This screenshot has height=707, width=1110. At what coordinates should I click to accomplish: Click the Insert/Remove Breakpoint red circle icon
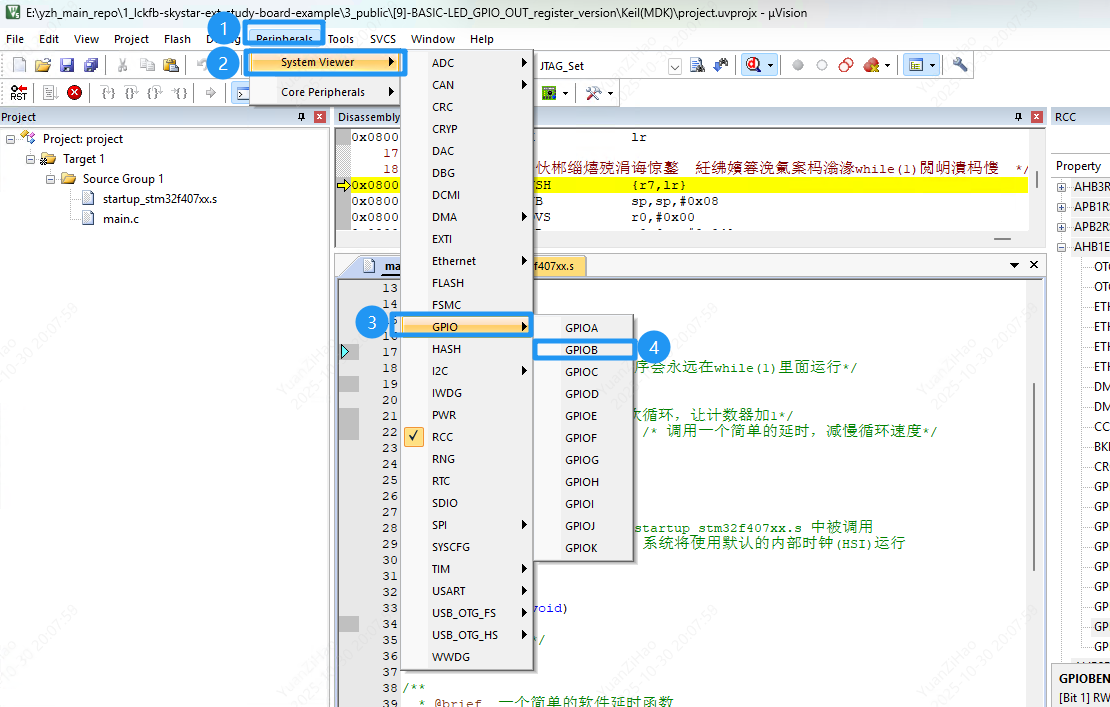point(798,65)
